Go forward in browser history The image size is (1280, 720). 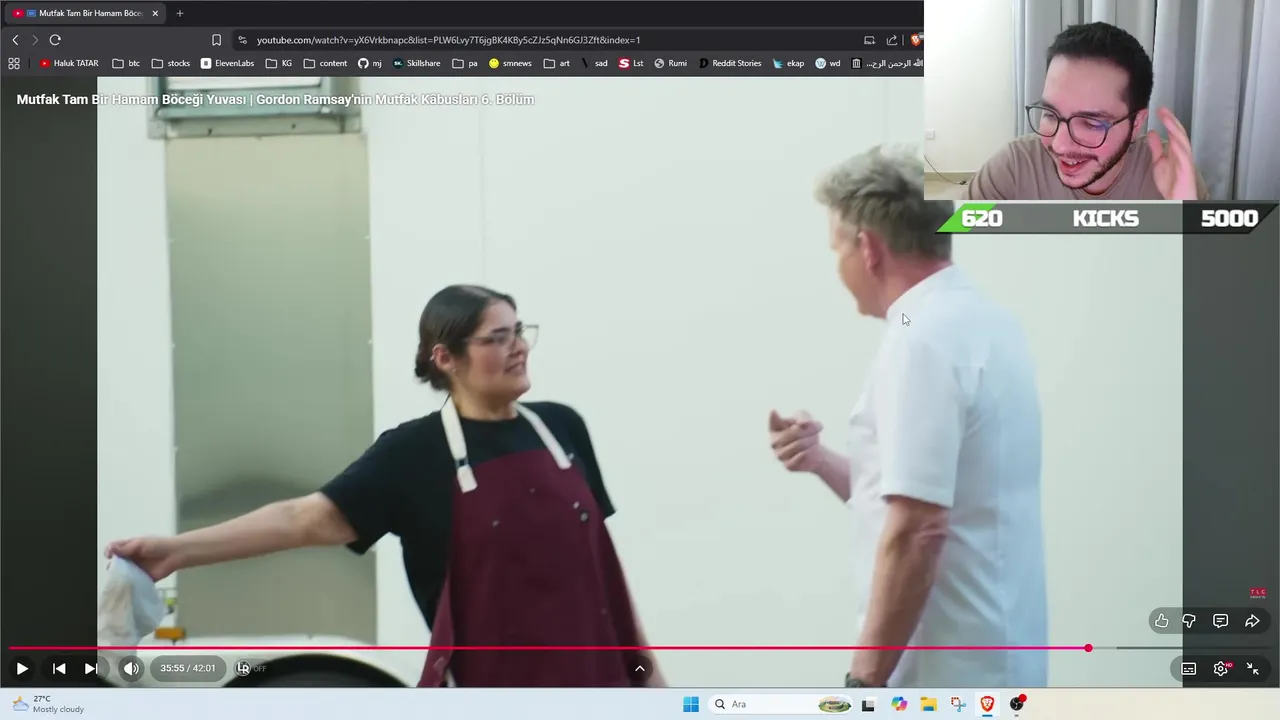click(x=34, y=40)
